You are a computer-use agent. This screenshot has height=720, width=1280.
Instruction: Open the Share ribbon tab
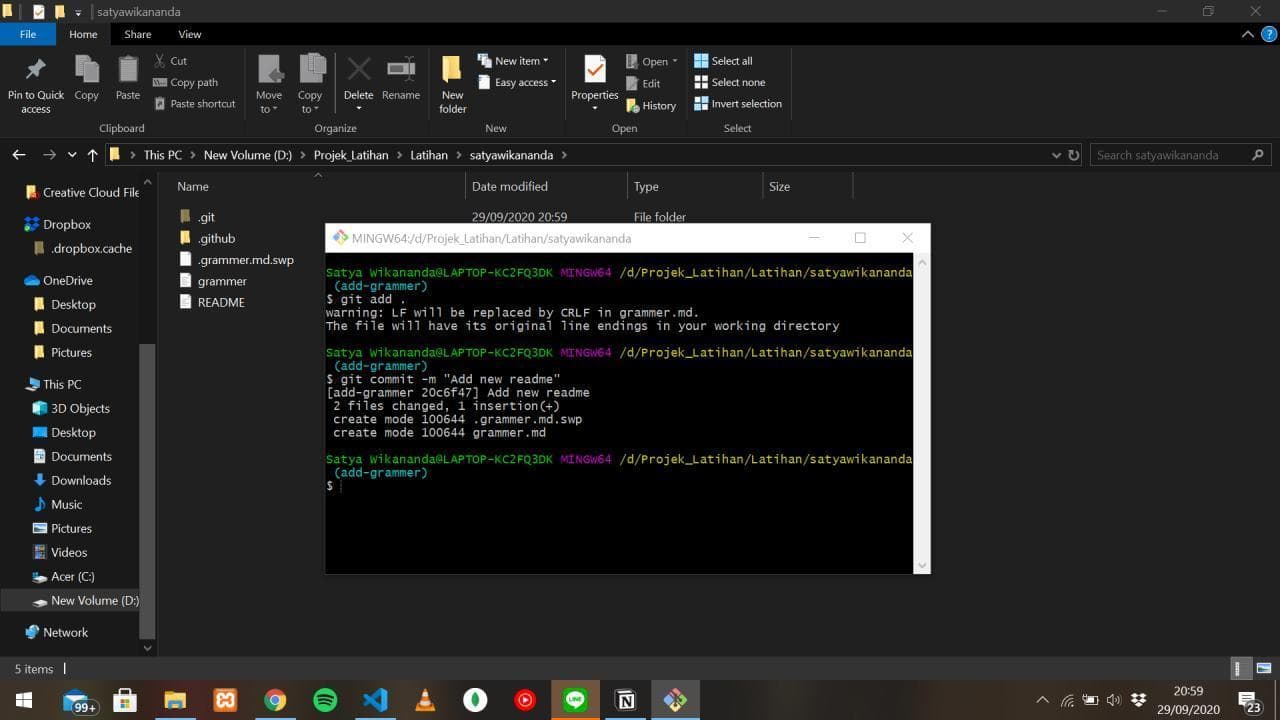[x=137, y=34]
